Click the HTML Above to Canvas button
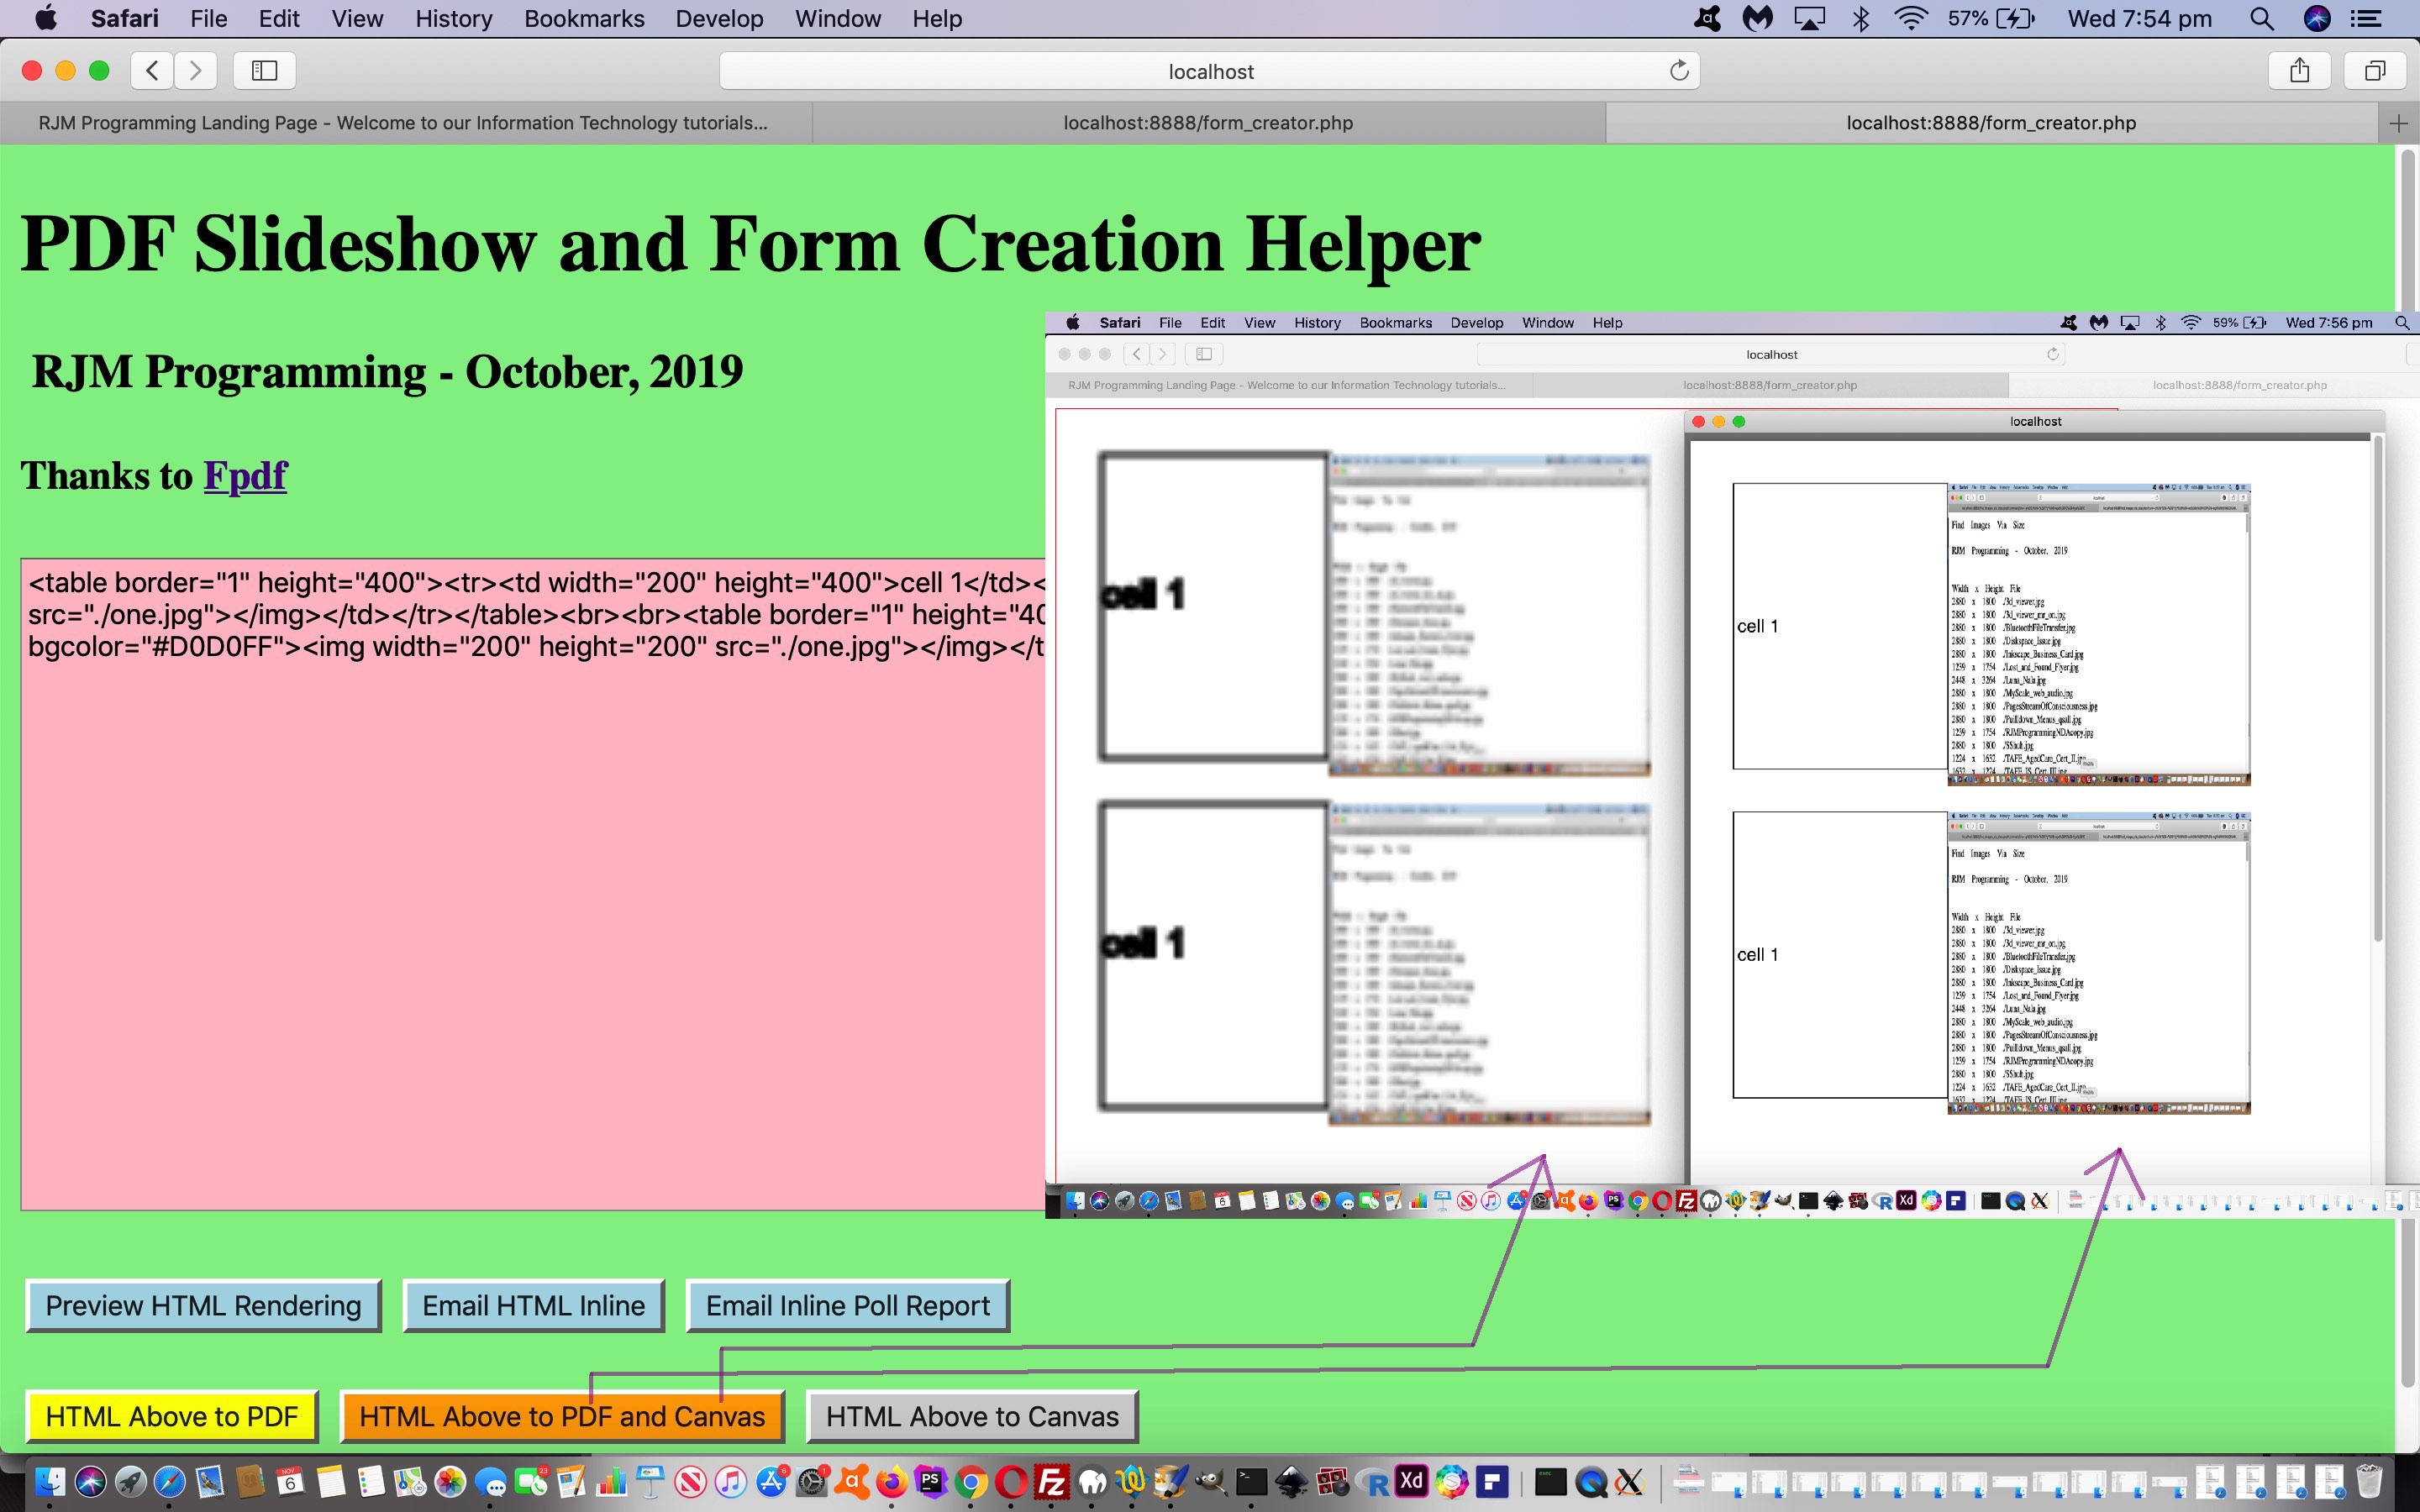Viewport: 2420px width, 1512px height. pyautogui.click(x=971, y=1416)
